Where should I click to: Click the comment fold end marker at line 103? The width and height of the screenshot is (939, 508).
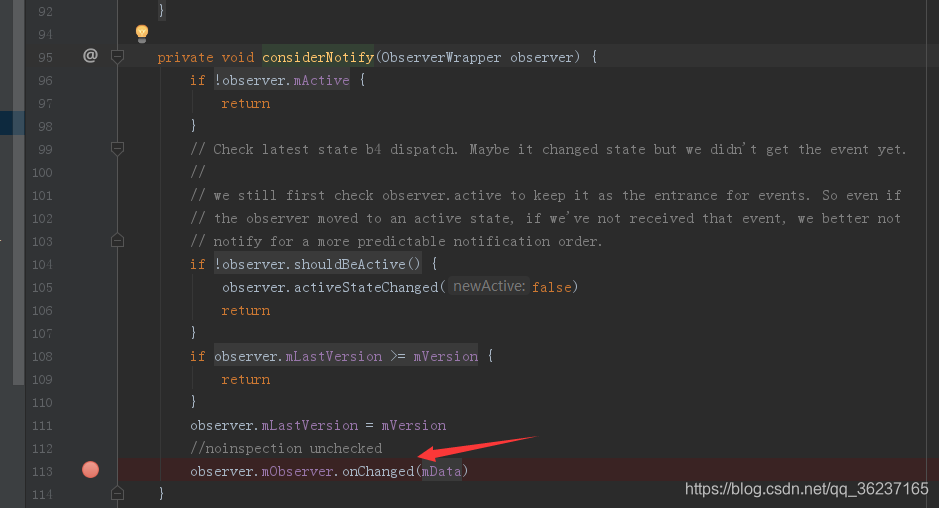pyautogui.click(x=117, y=241)
